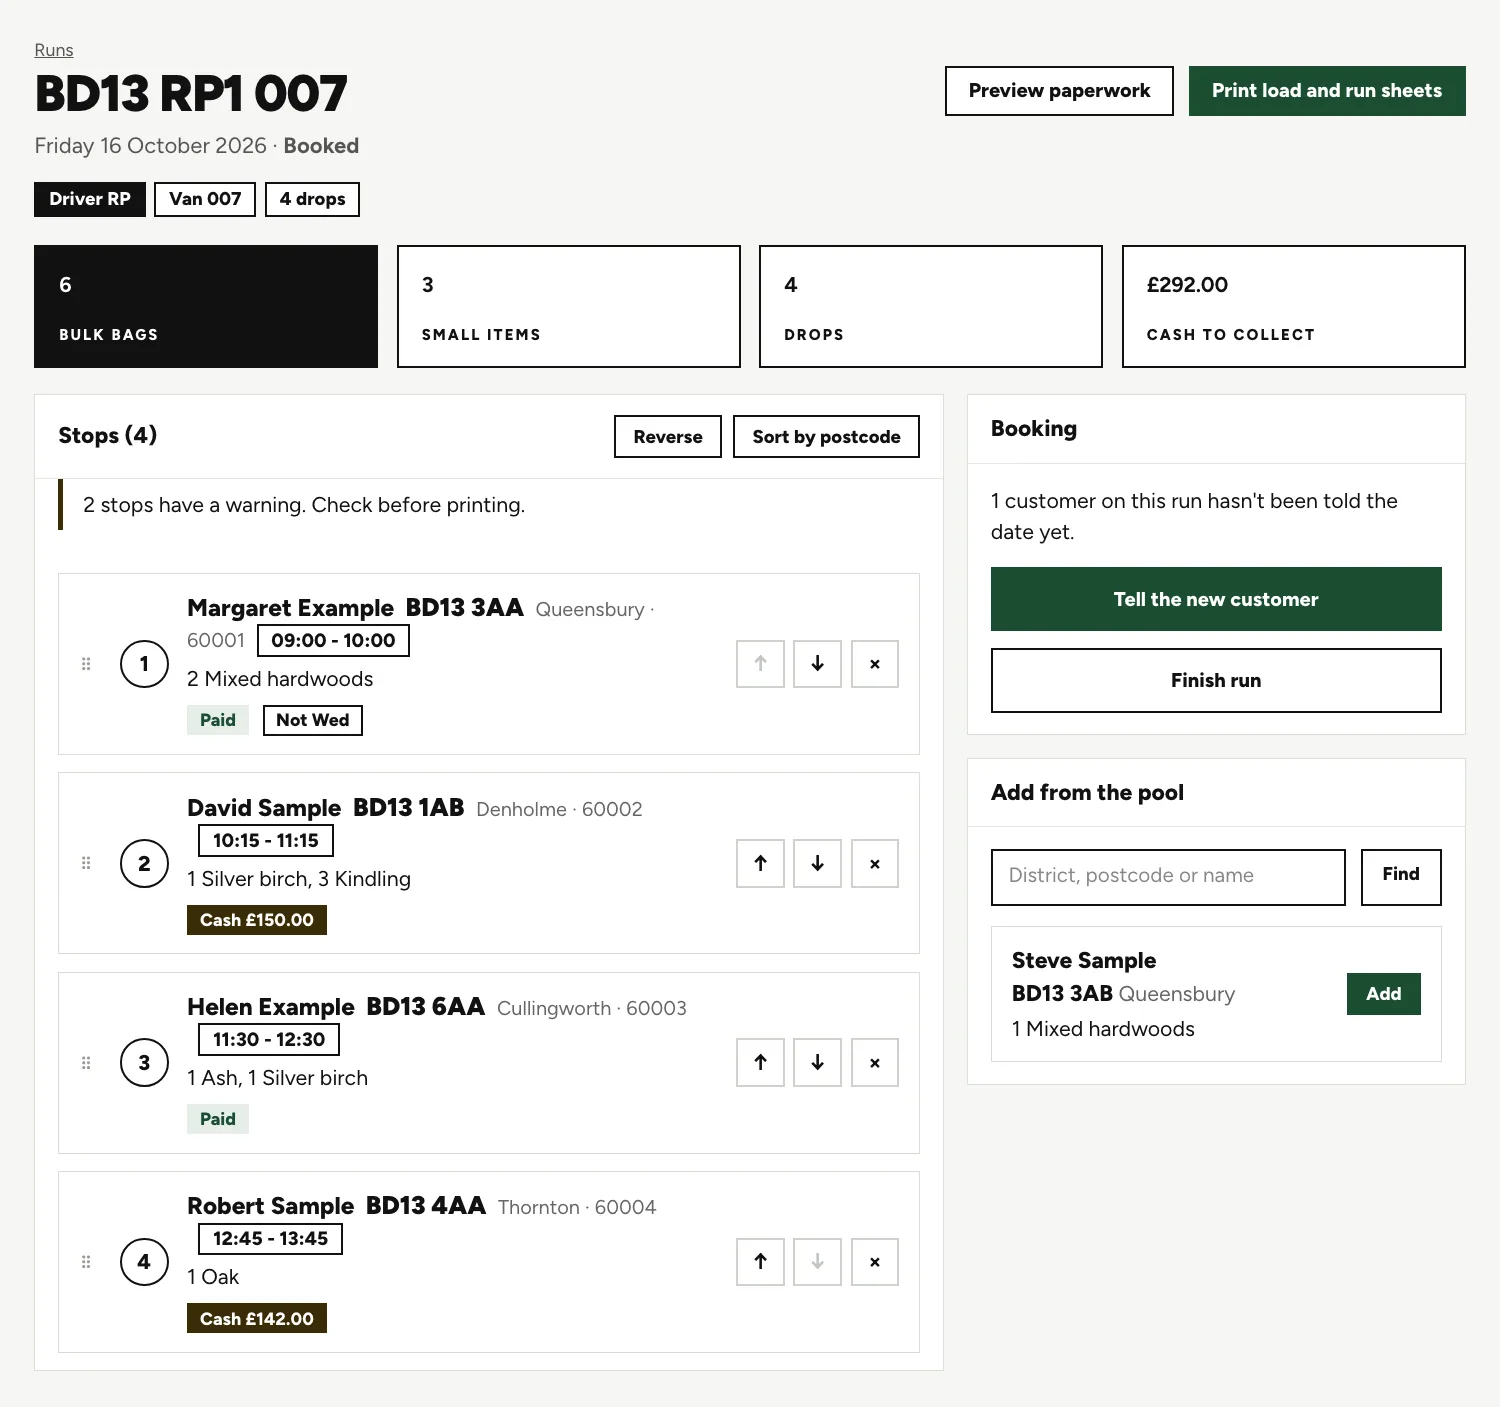Click the Finish run button

click(1216, 681)
